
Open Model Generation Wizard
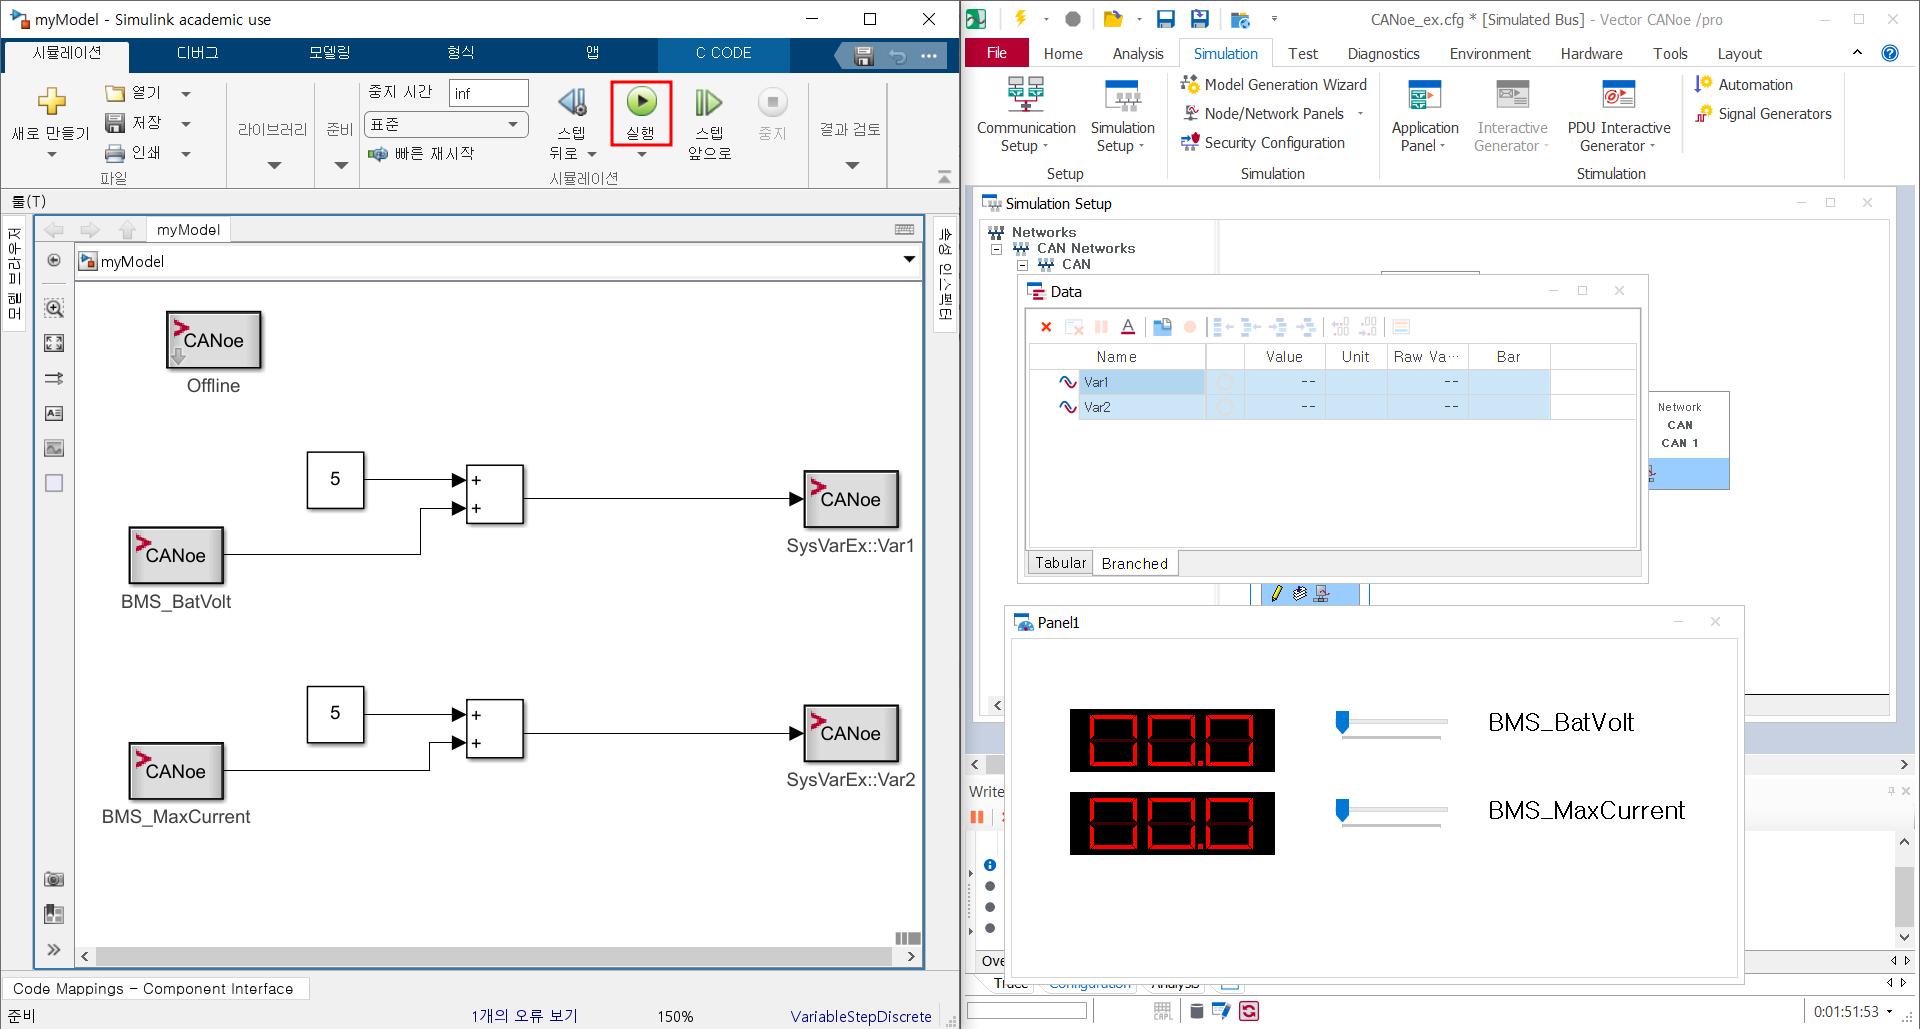tap(1274, 85)
